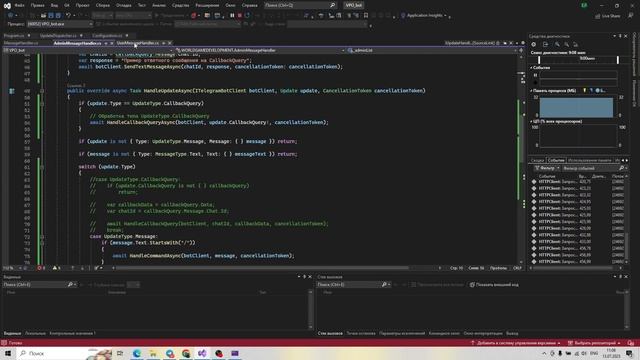Restart the debug session icon

247,16
